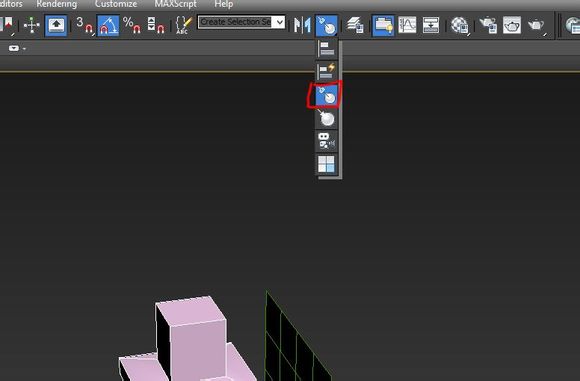
Task: Click the Create Selection Set text field
Action: 236,22
